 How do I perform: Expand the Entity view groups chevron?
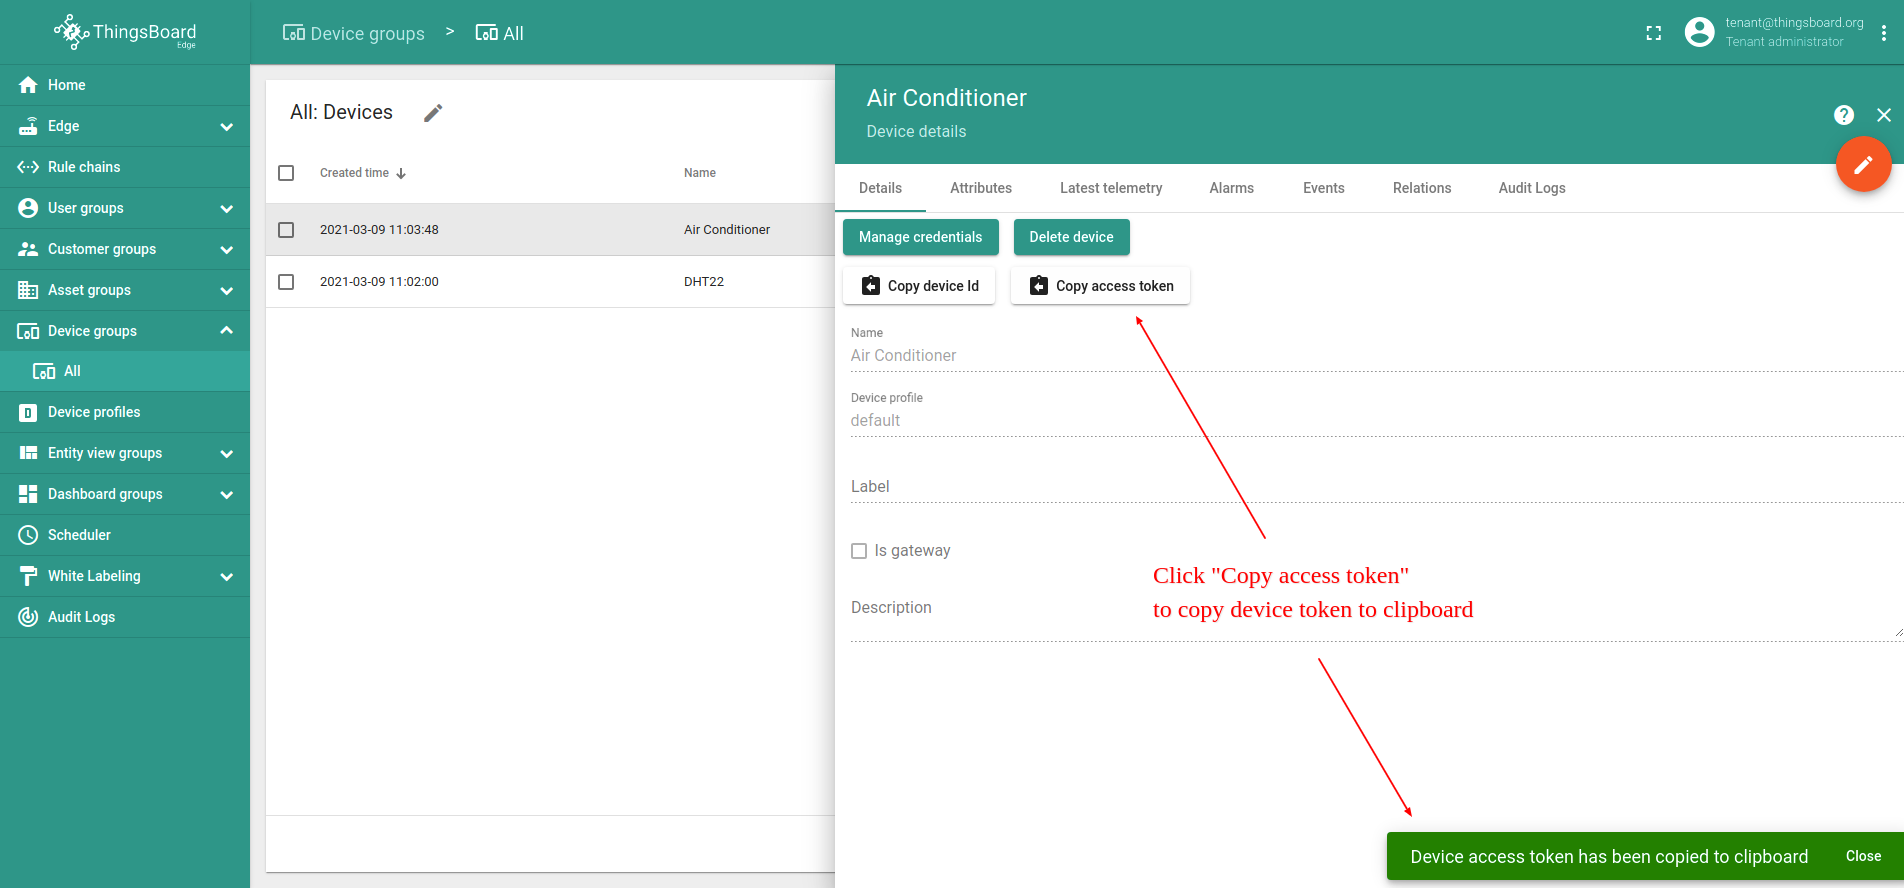[227, 454]
